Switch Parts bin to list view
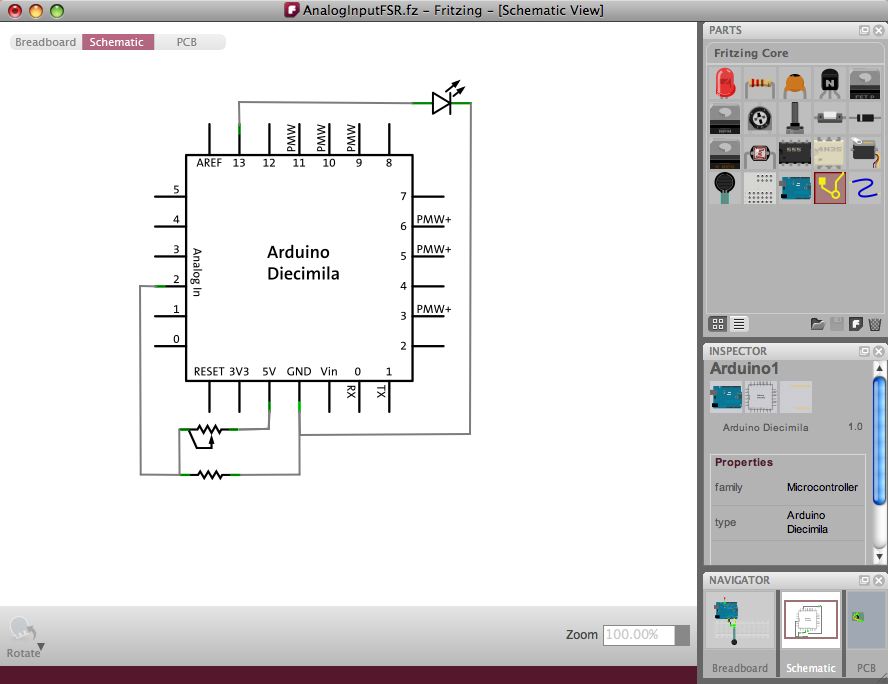This screenshot has height=684, width=888. [739, 324]
